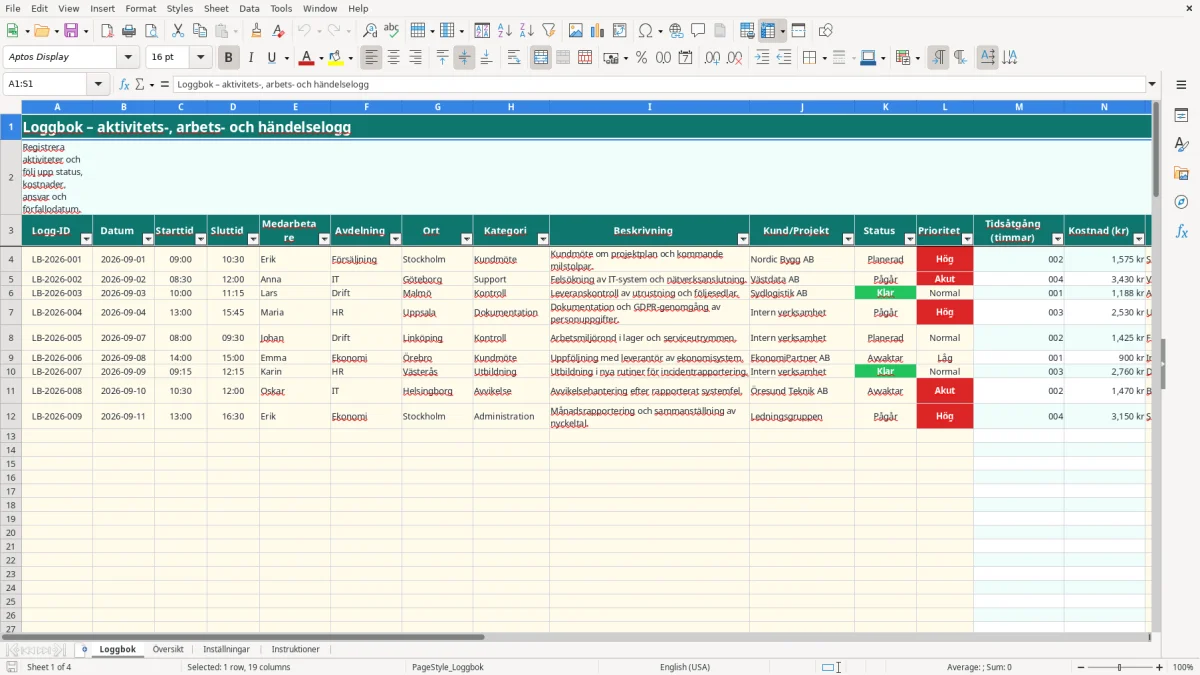Toggle Bold formatting
Screen dimensions: 1200x675
click(229, 58)
